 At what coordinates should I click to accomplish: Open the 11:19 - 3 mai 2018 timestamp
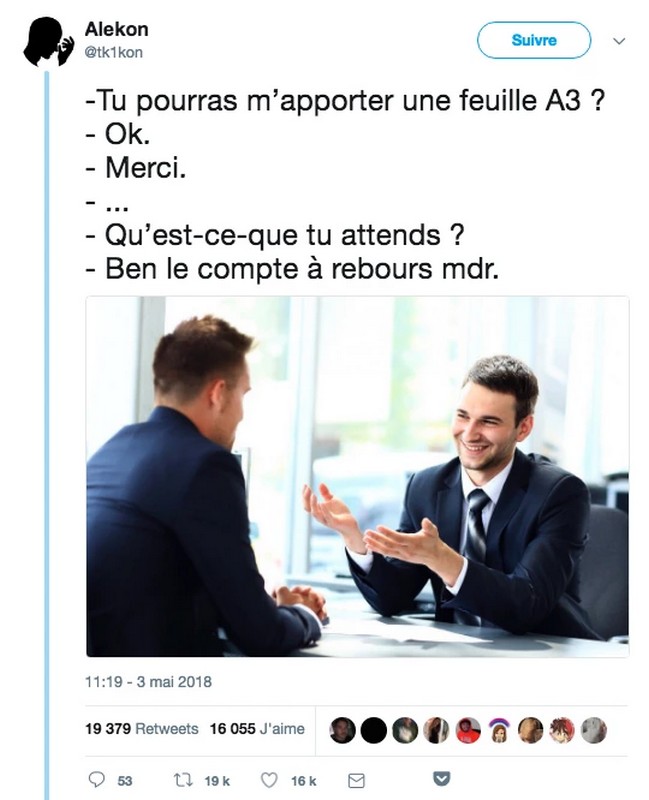148,682
